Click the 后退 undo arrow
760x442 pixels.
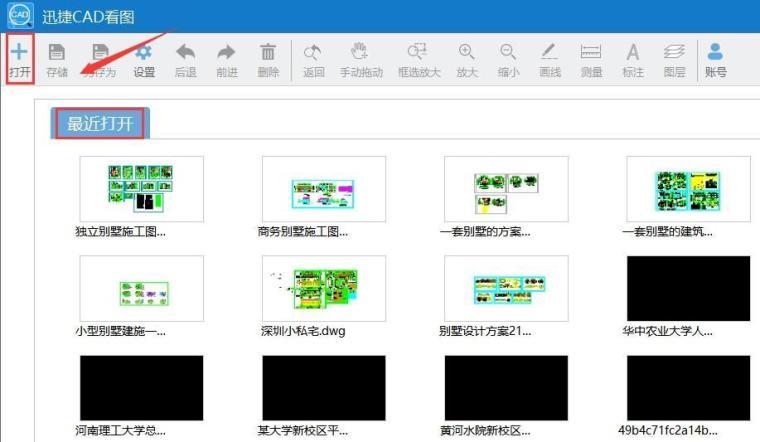pyautogui.click(x=185, y=52)
